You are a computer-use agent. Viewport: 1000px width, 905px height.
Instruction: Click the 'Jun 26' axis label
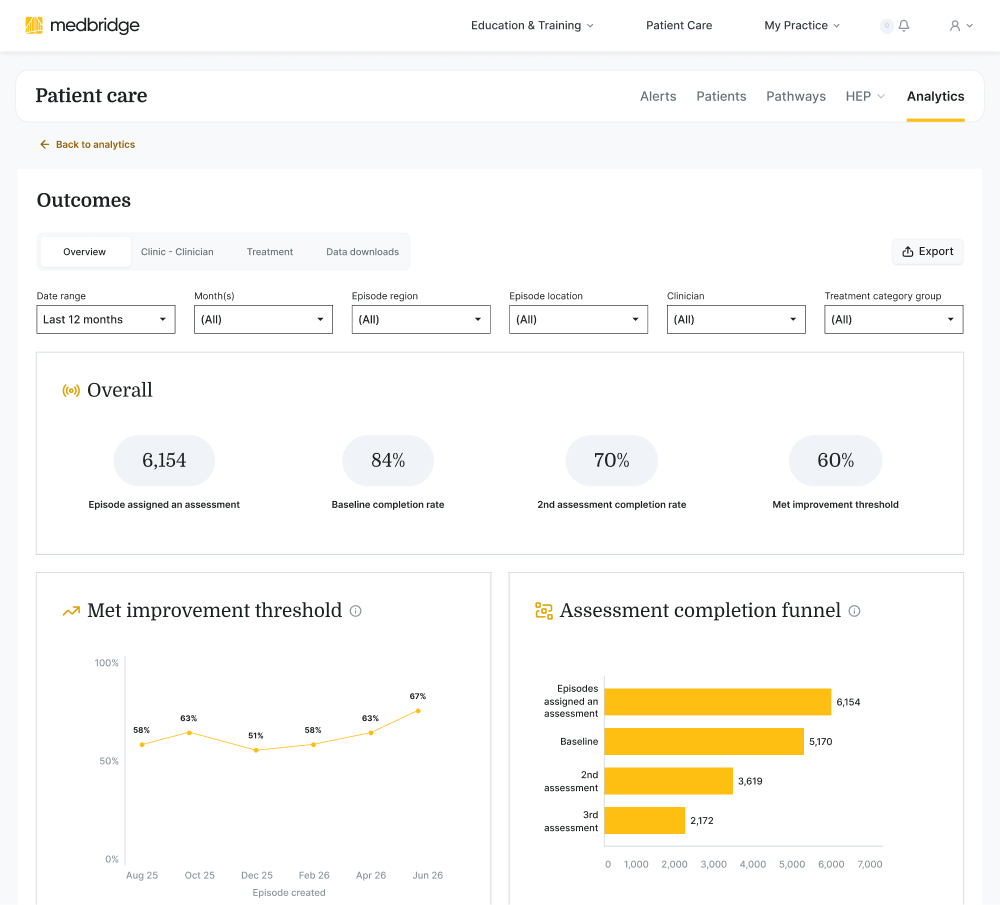coord(427,876)
